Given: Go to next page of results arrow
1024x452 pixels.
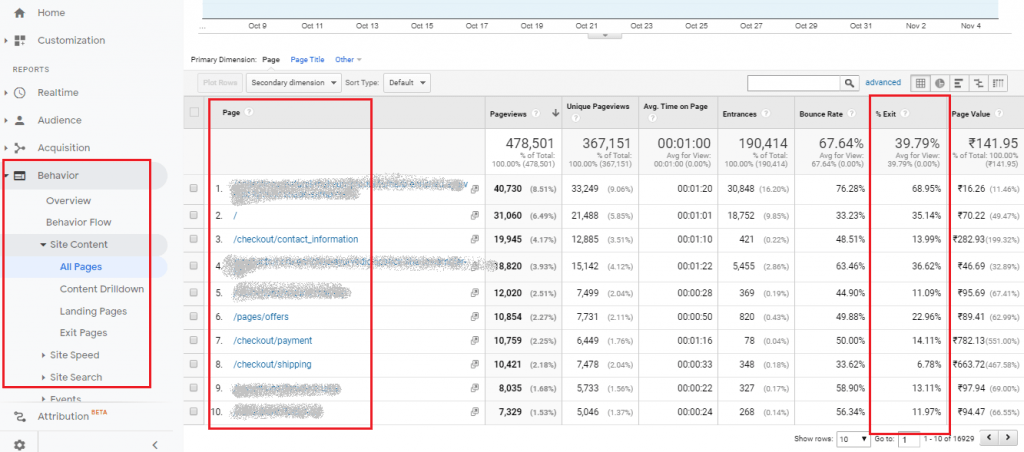Looking at the screenshot, I should pos(1006,438).
